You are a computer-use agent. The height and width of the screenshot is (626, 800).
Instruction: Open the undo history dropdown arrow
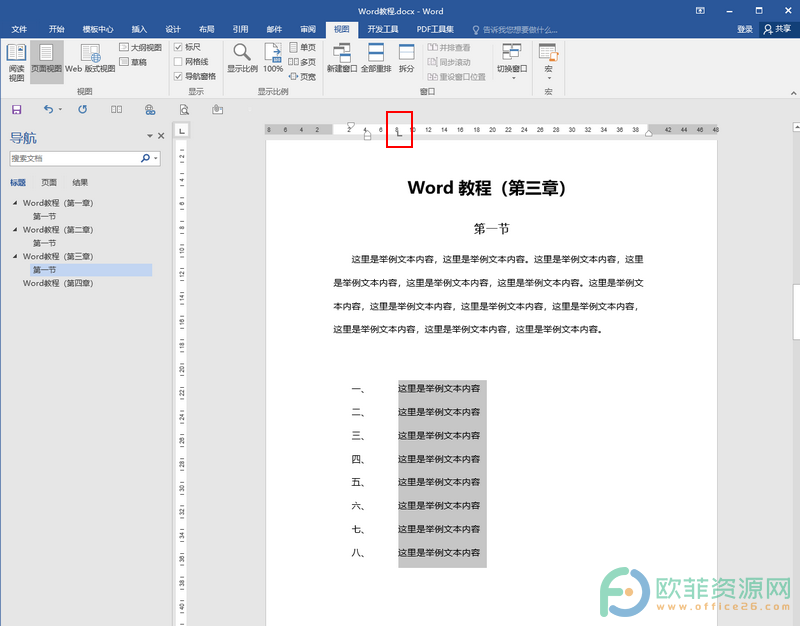(x=60, y=109)
